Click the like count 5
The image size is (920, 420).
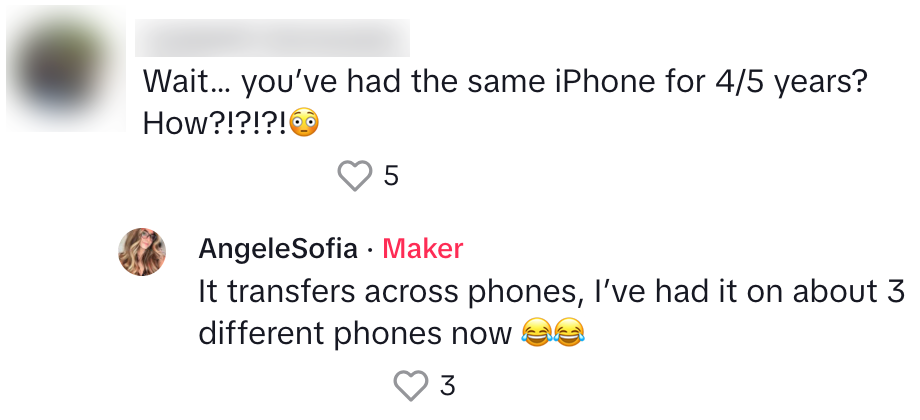(391, 177)
